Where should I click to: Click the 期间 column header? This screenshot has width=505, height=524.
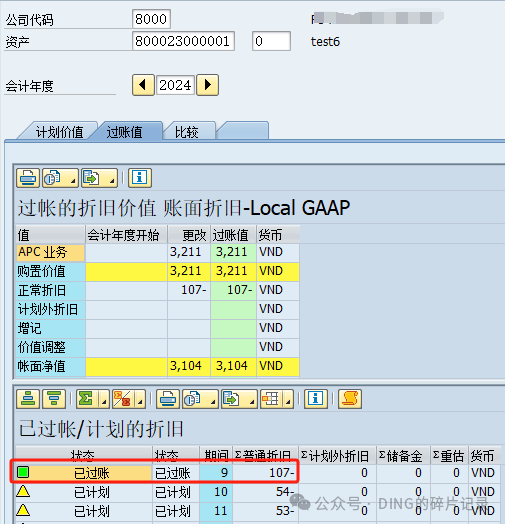[x=216, y=455]
